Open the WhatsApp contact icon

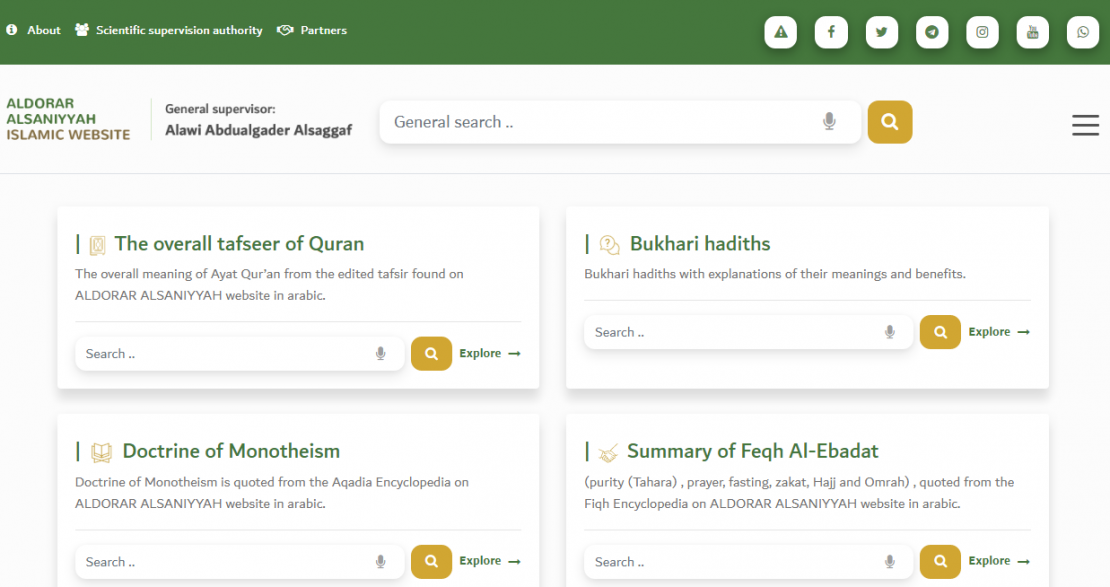(1083, 32)
